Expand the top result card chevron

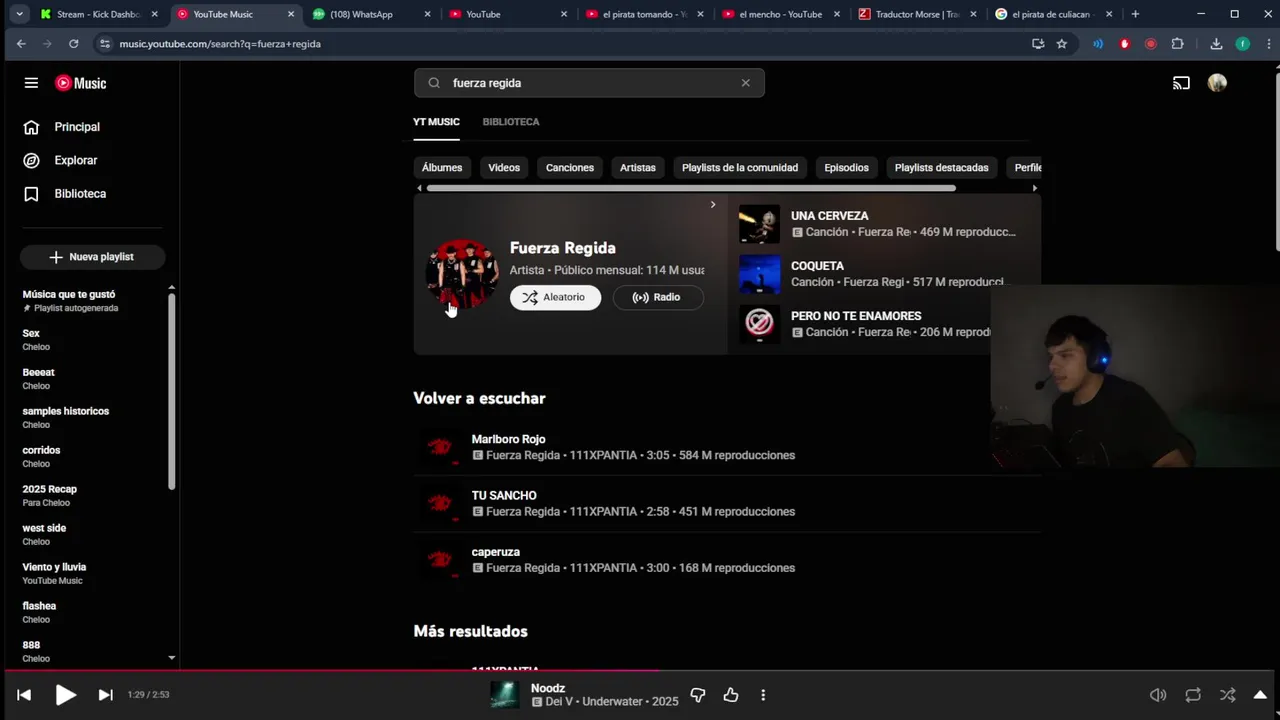click(x=713, y=204)
